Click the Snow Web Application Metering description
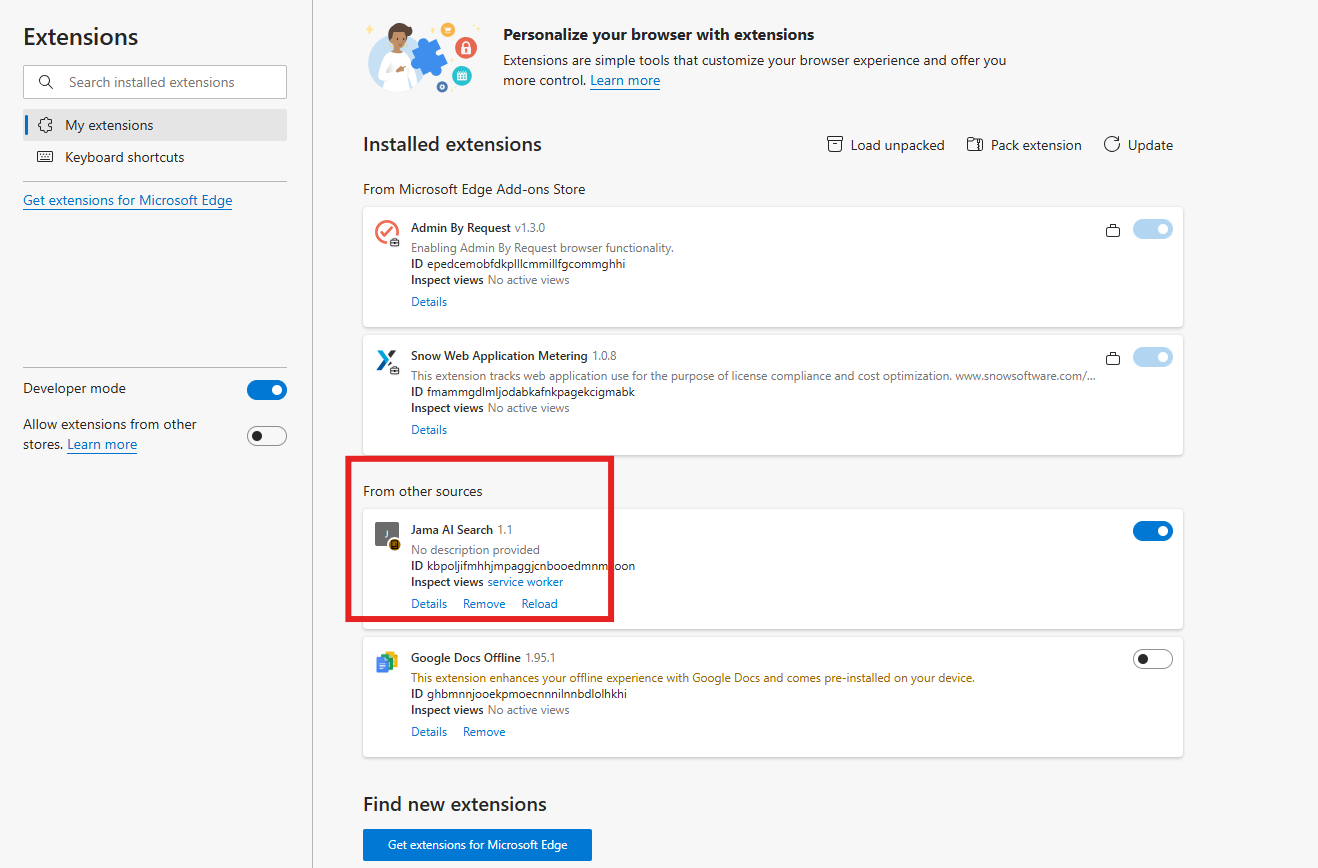 tap(753, 376)
